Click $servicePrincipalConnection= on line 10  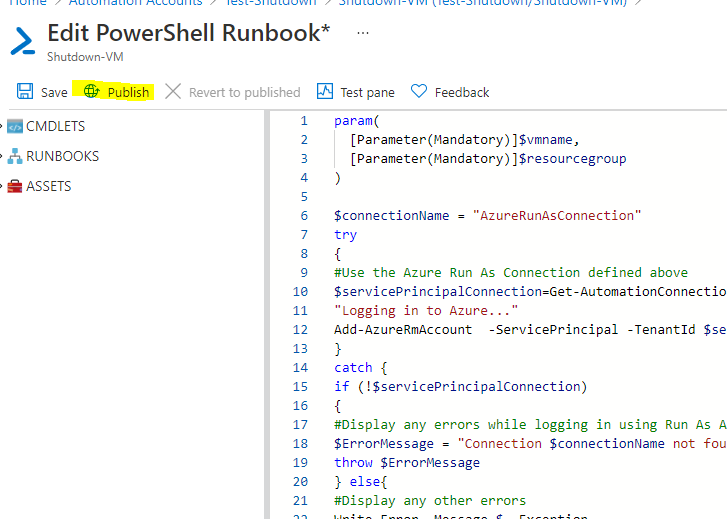click(441, 292)
